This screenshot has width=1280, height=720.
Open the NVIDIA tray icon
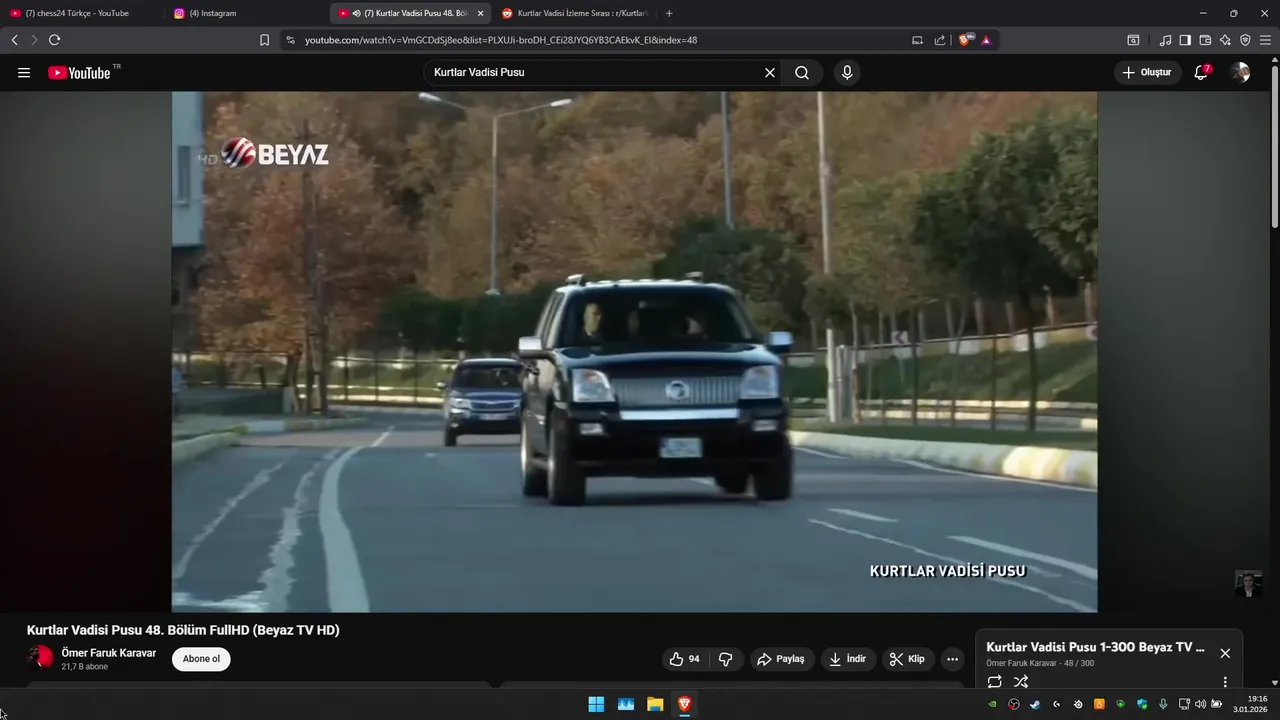[992, 704]
